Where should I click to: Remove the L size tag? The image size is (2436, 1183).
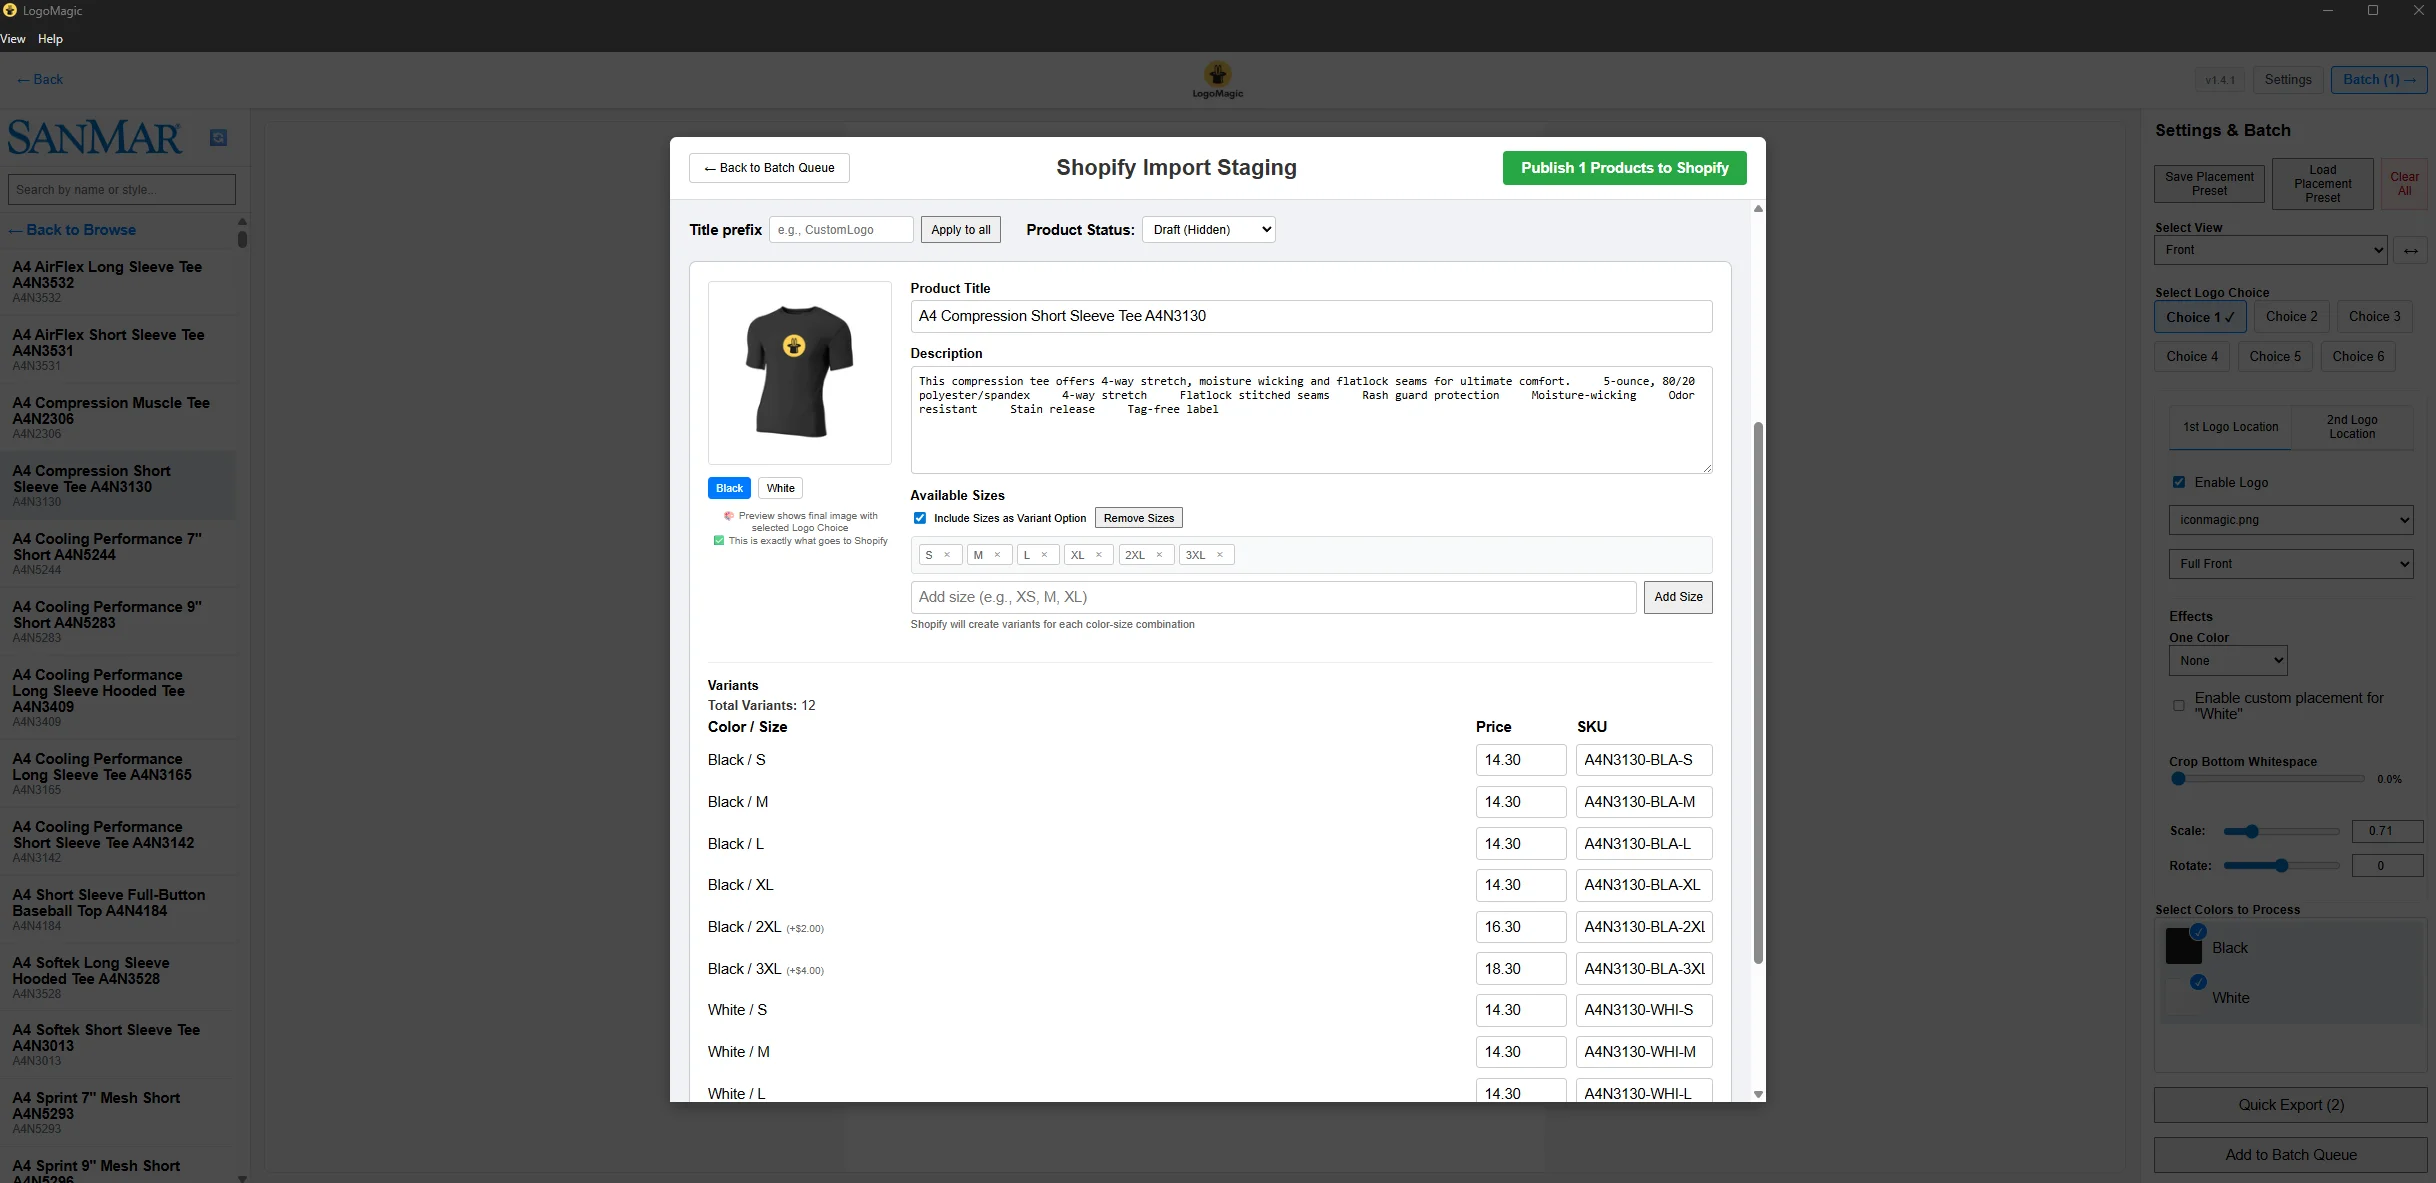point(1044,555)
